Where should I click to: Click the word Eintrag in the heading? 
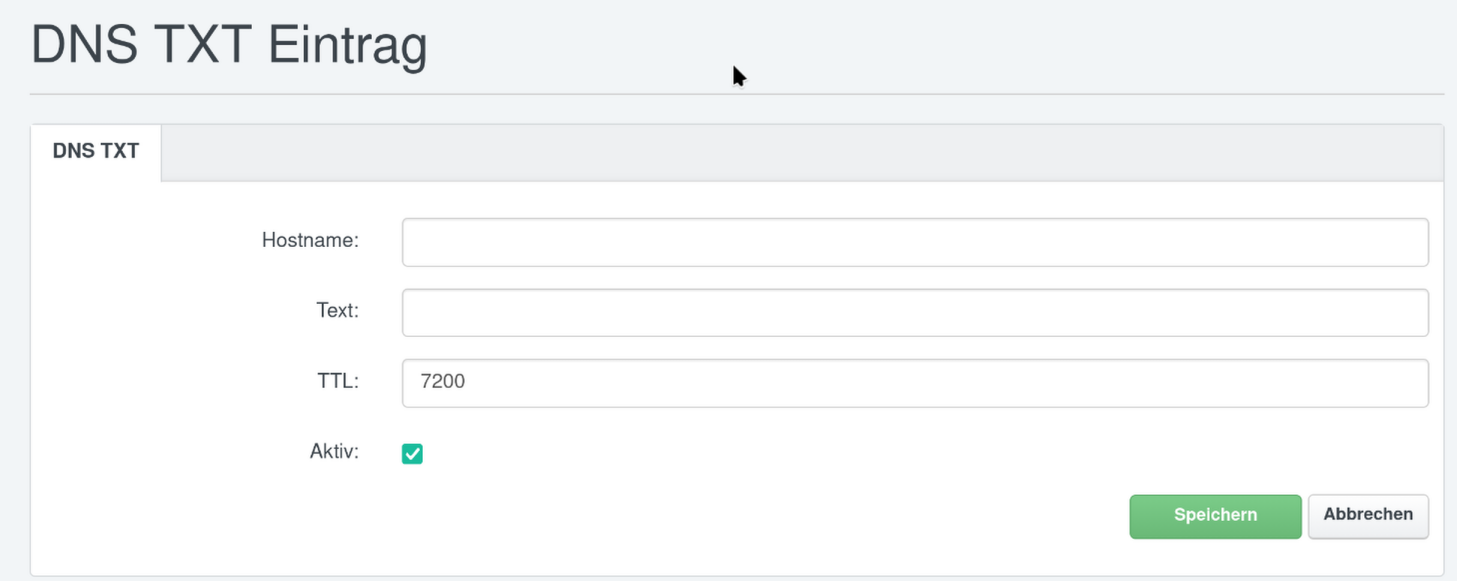348,47
